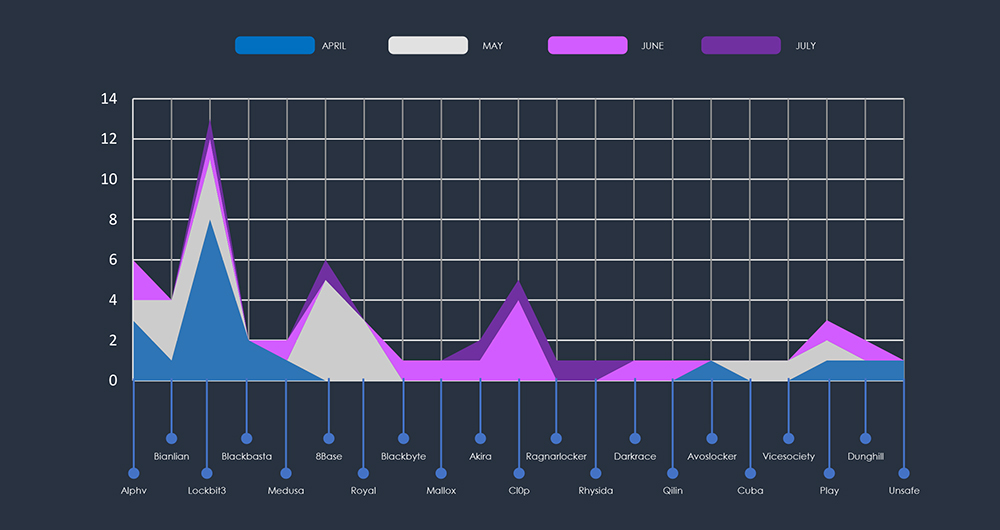Click the Medusa axis label
This screenshot has height=530, width=1000.
coord(286,491)
